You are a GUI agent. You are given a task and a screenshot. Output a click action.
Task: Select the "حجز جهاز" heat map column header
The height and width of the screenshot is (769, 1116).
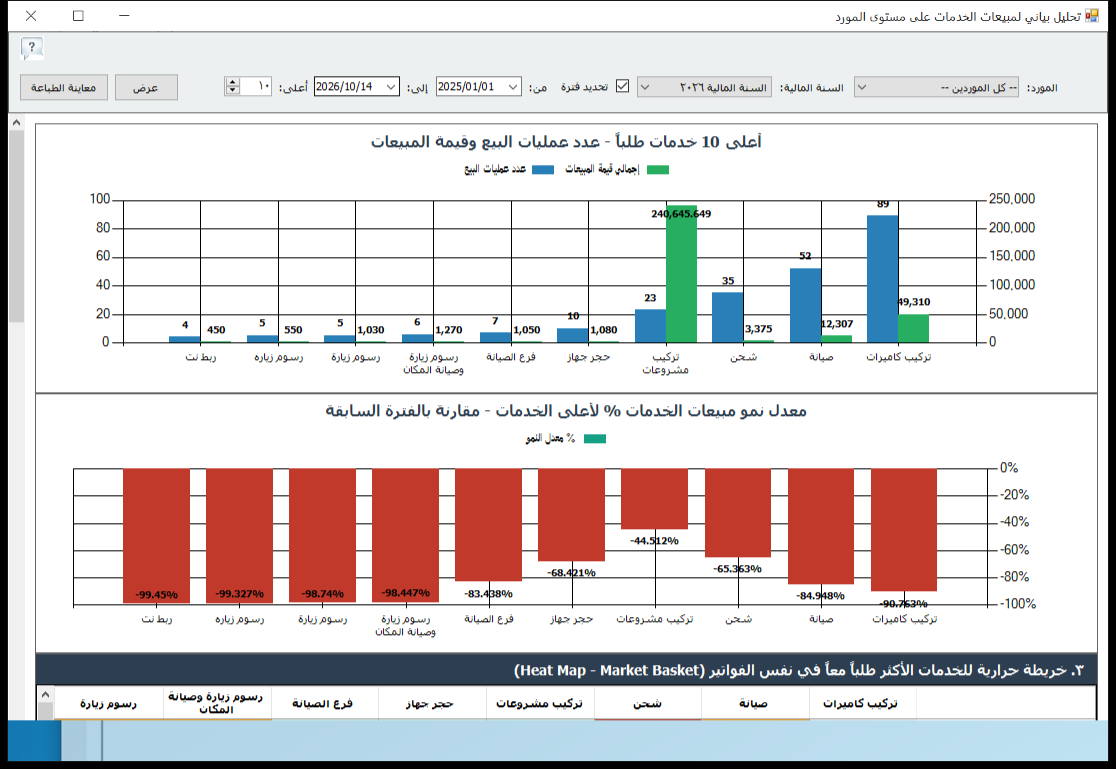click(x=430, y=703)
